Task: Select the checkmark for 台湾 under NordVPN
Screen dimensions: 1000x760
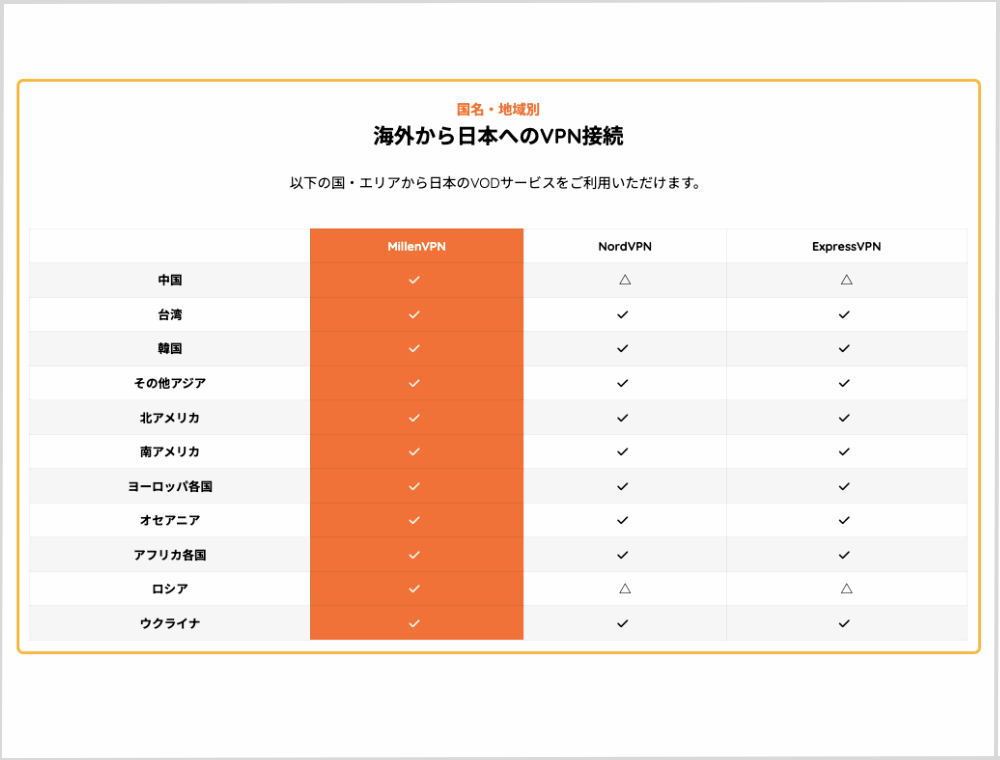Action: (x=622, y=314)
